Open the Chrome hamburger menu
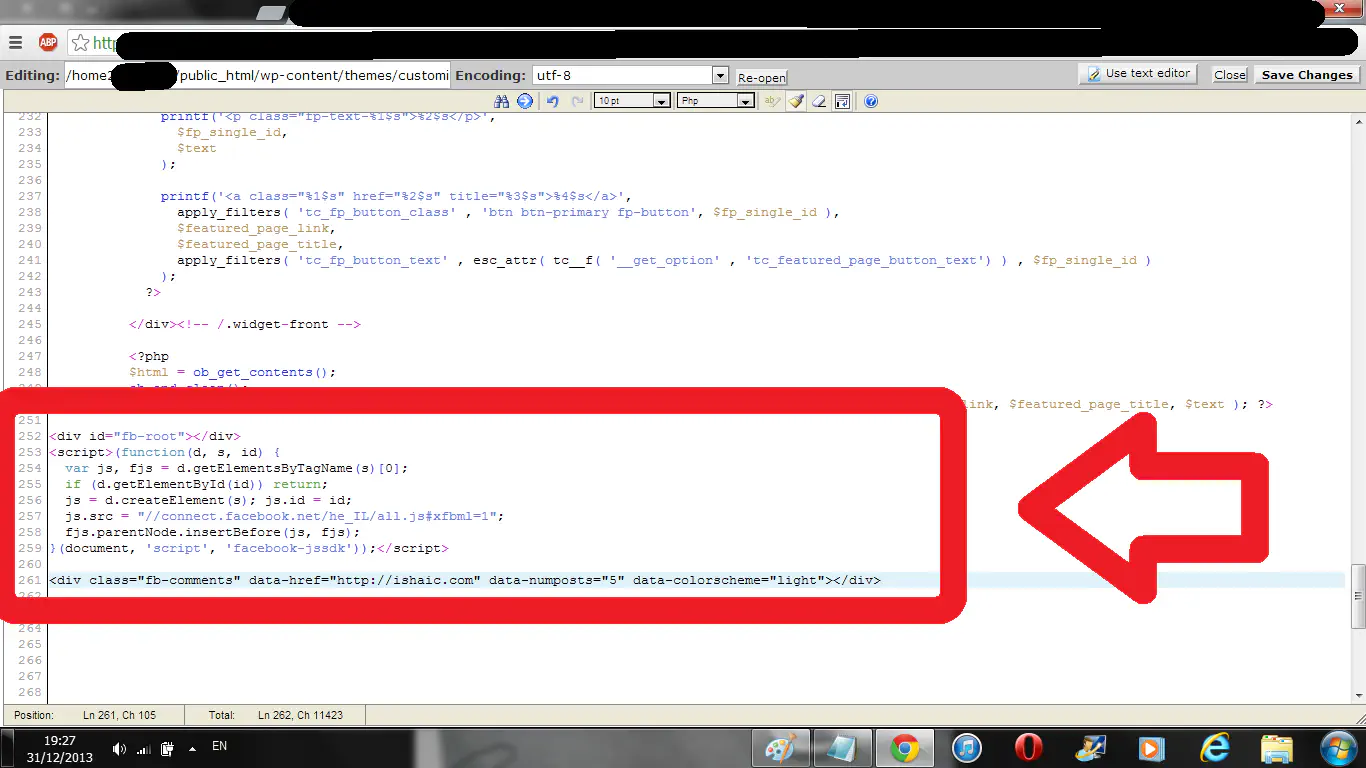 pos(16,42)
